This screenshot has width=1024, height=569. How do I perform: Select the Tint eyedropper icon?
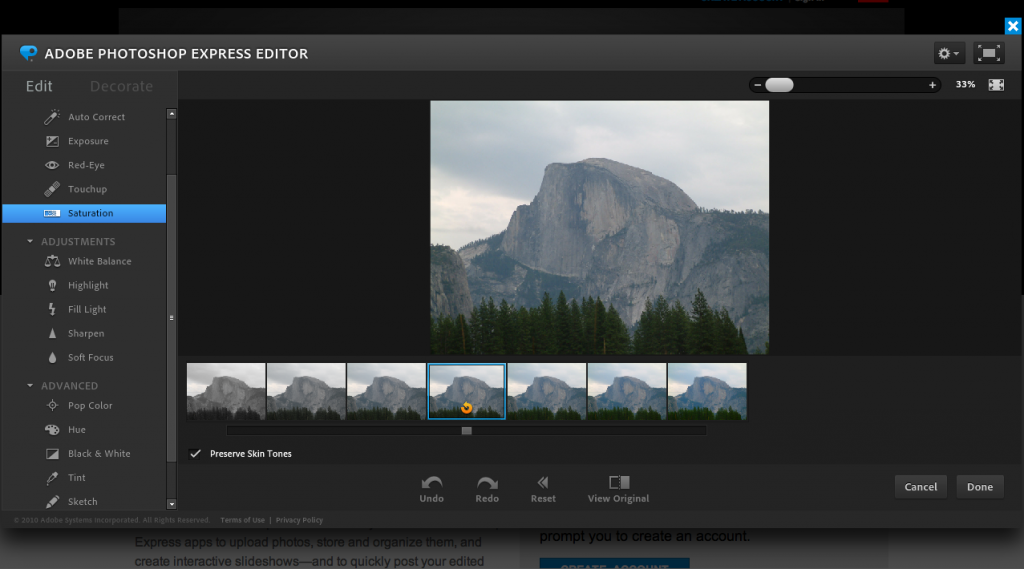pos(52,478)
